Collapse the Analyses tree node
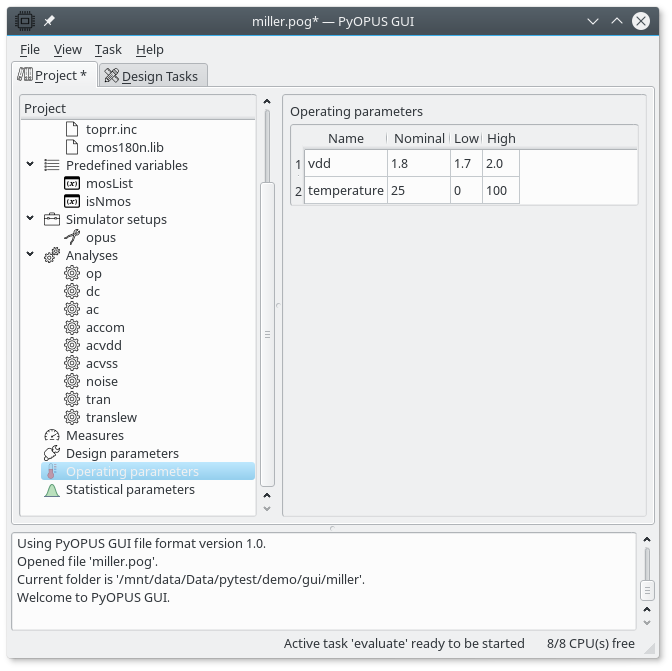 (30, 256)
